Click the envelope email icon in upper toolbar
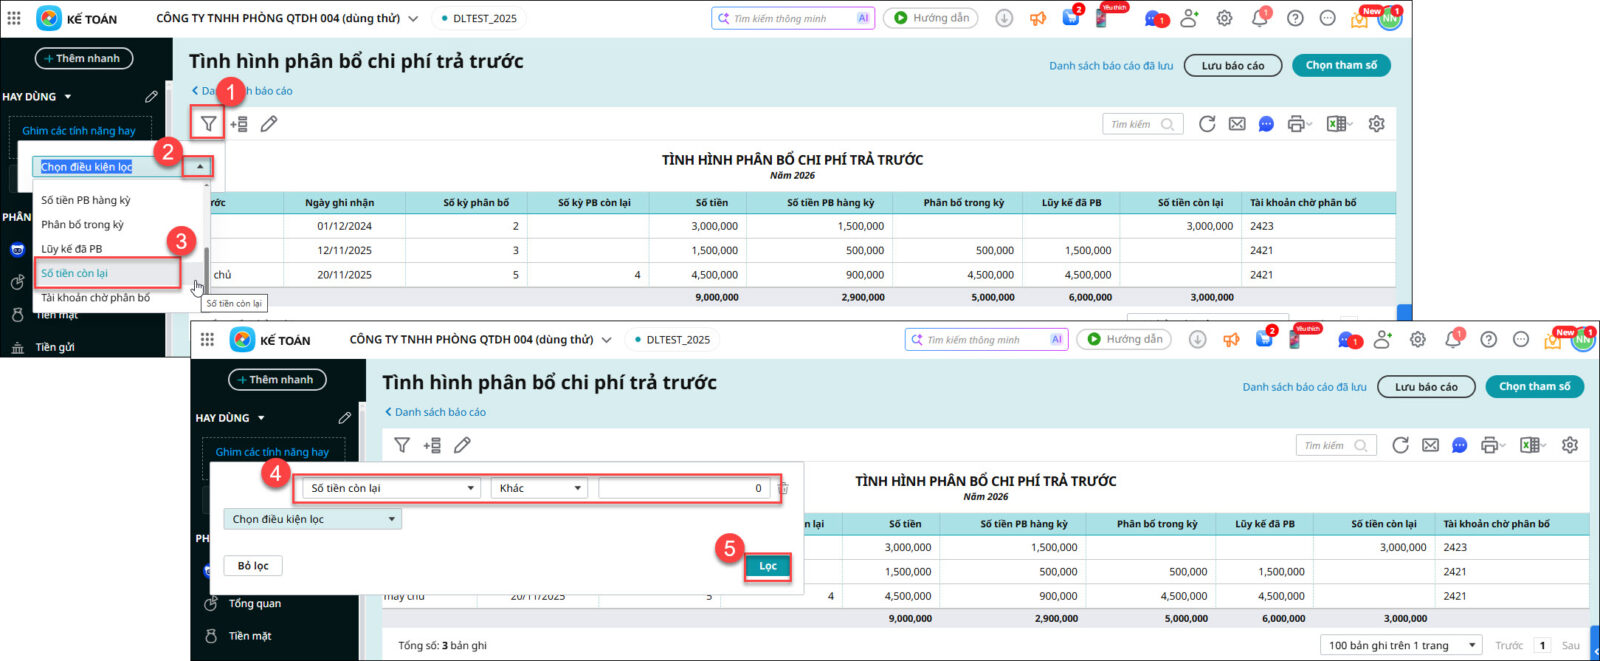The height and width of the screenshot is (661, 1600). coord(1237,124)
